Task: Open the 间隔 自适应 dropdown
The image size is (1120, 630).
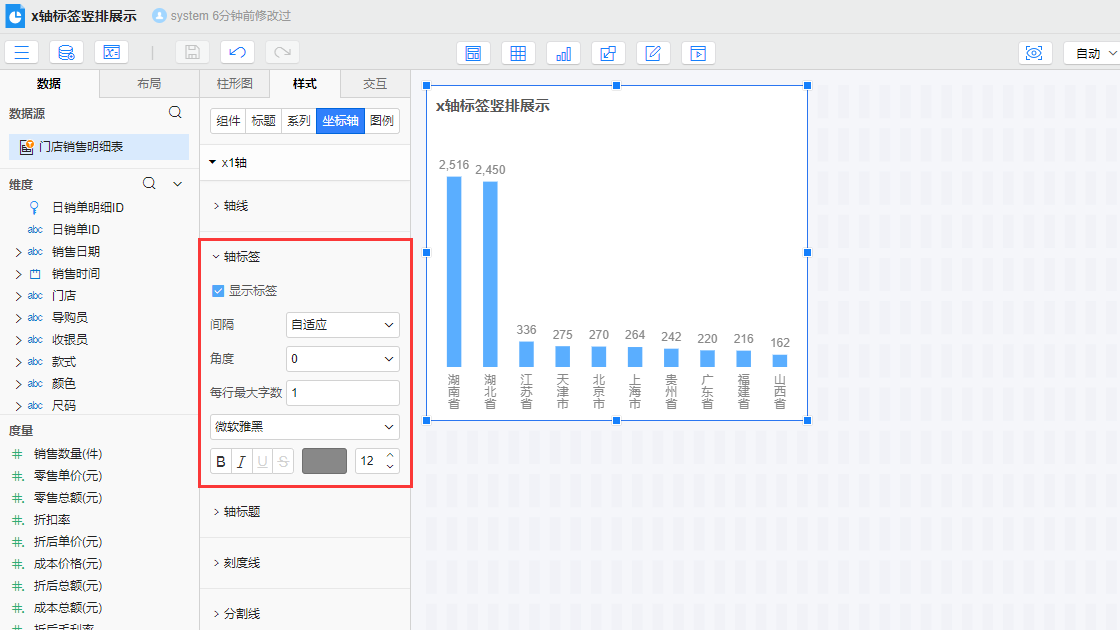Action: tap(342, 324)
